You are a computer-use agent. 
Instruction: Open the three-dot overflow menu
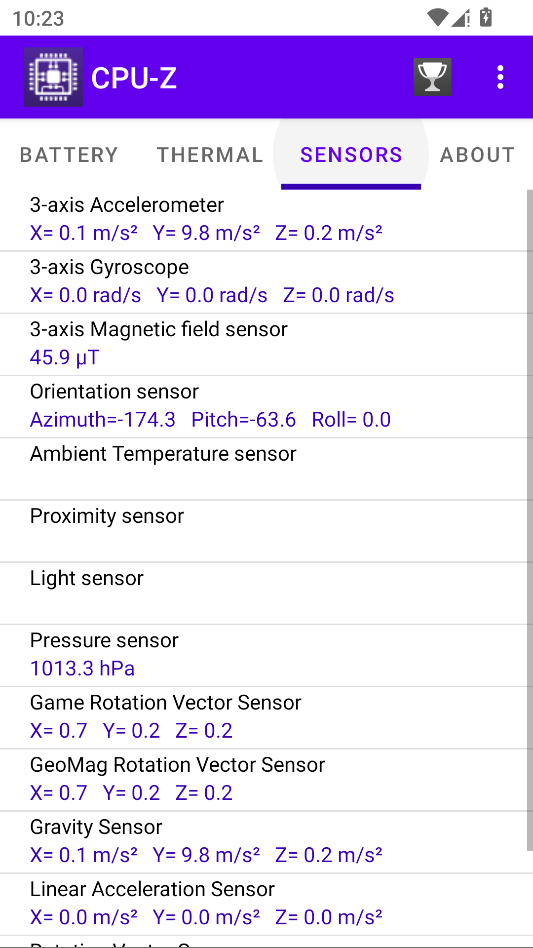(500, 77)
